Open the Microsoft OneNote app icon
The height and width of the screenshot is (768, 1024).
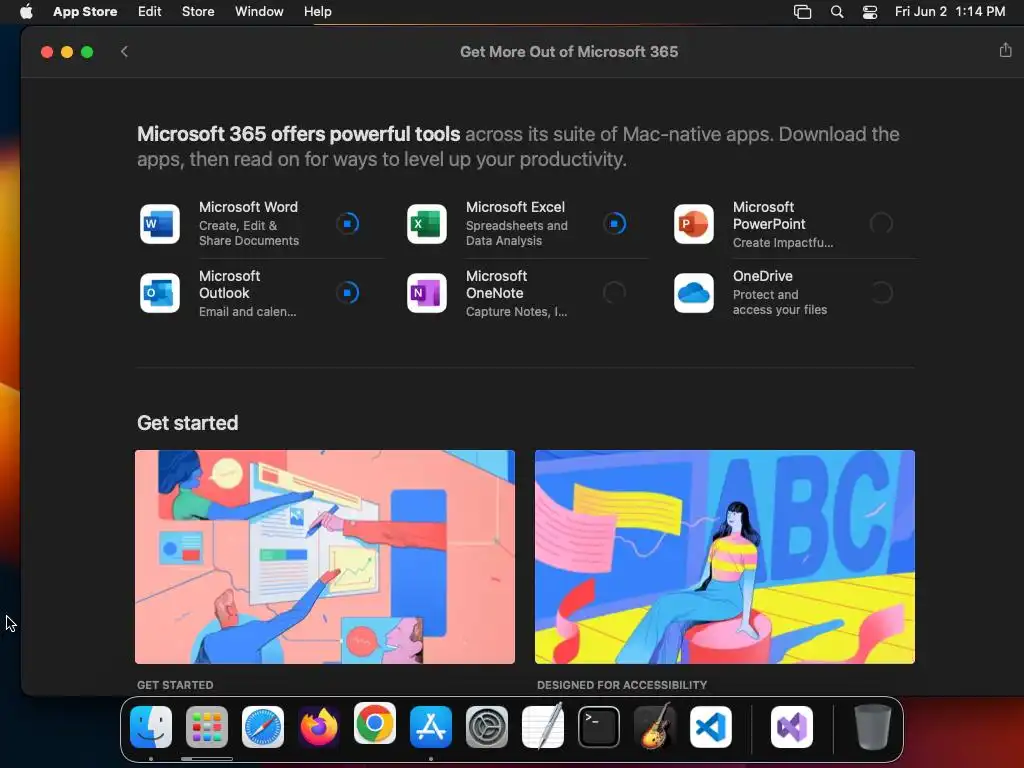tap(426, 293)
